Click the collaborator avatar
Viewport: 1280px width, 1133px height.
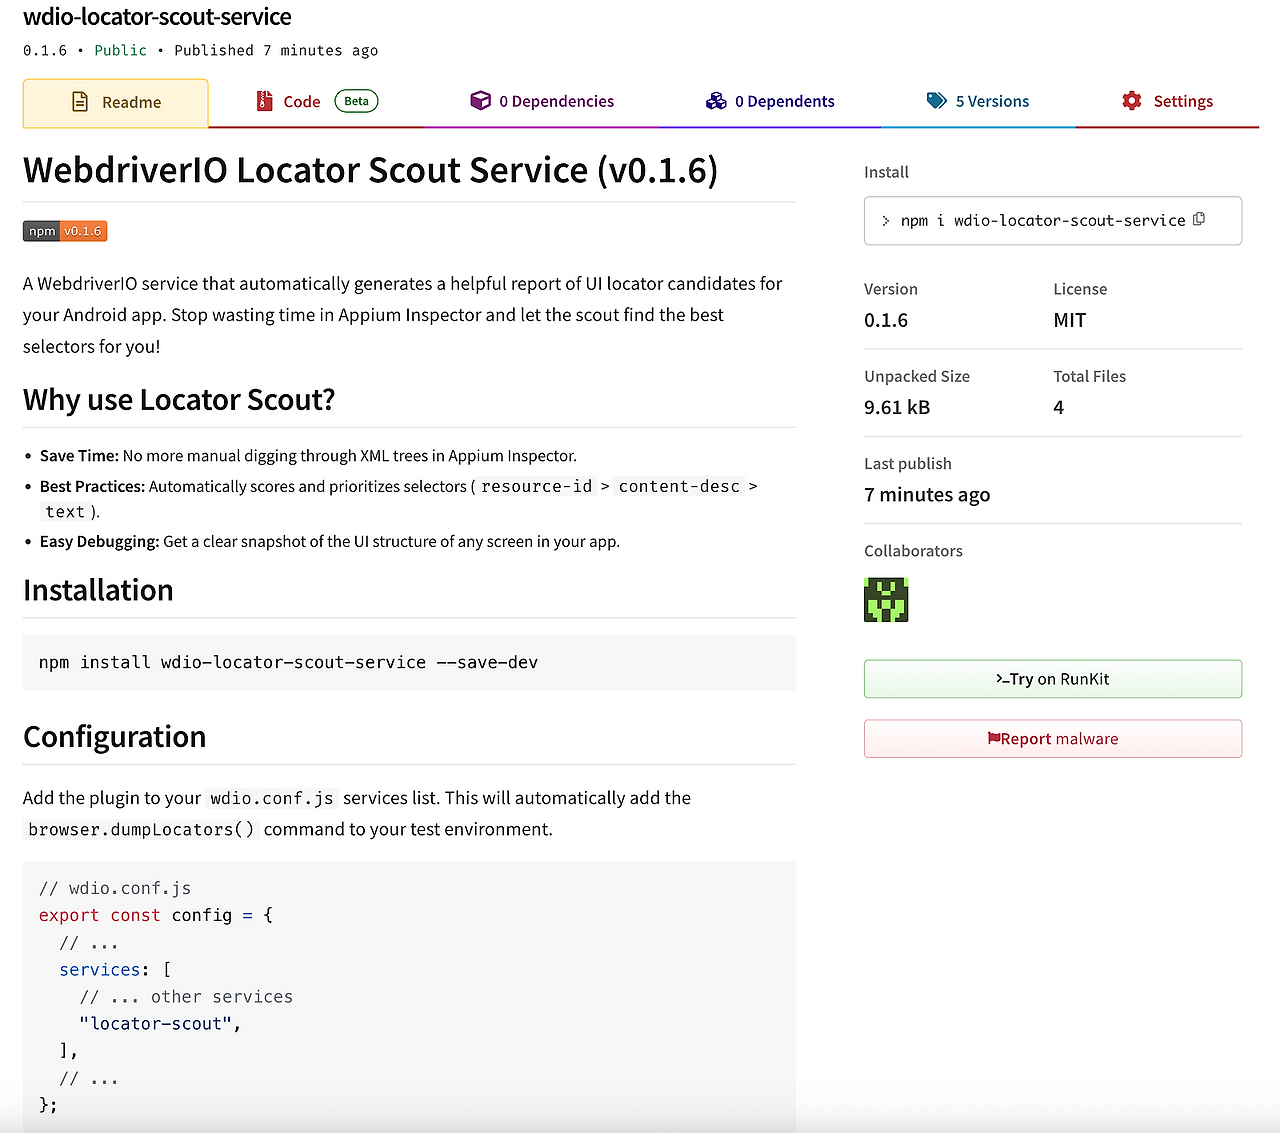(886, 600)
